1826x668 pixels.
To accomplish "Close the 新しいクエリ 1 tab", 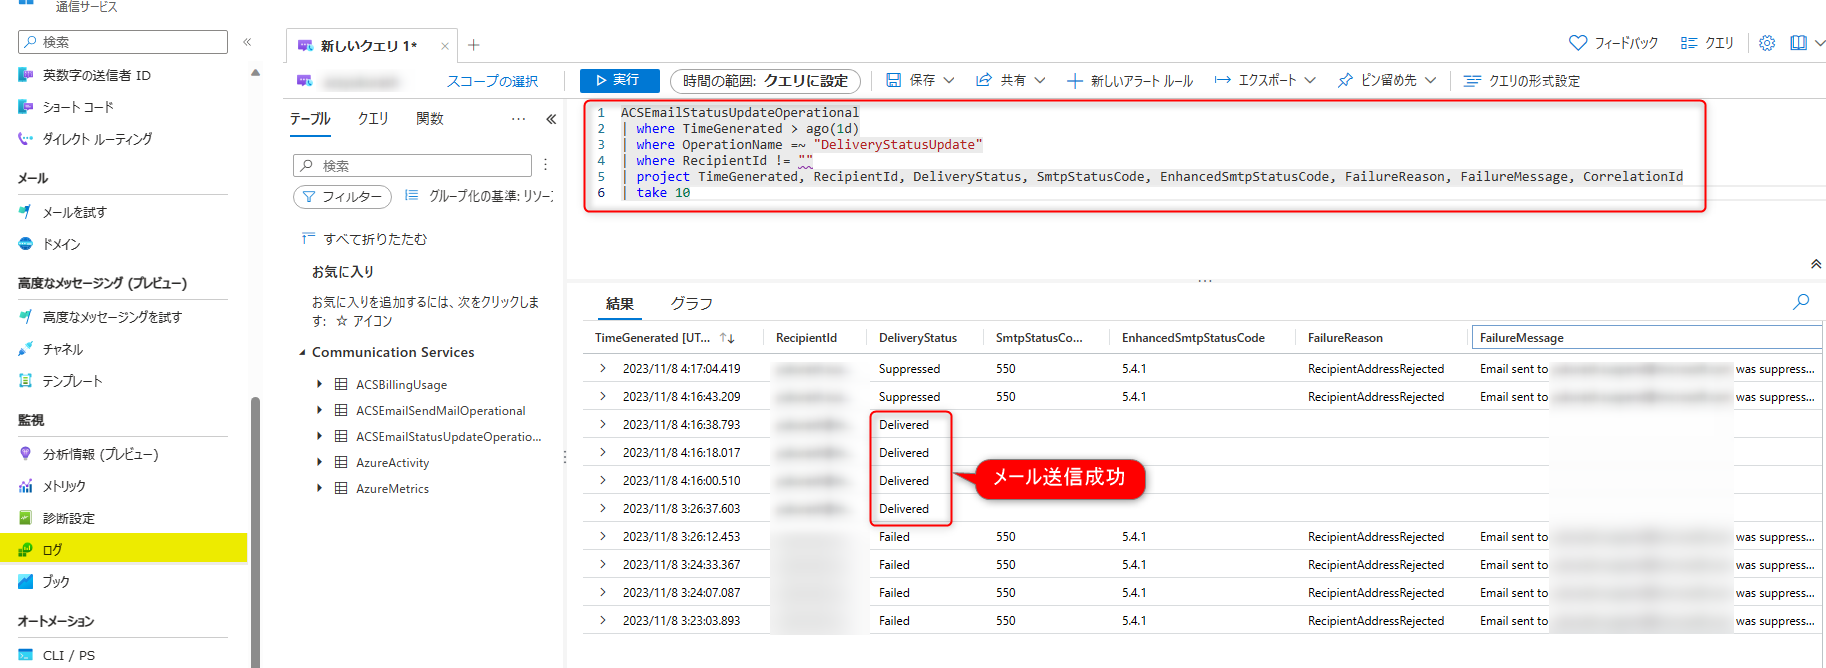I will (x=445, y=46).
